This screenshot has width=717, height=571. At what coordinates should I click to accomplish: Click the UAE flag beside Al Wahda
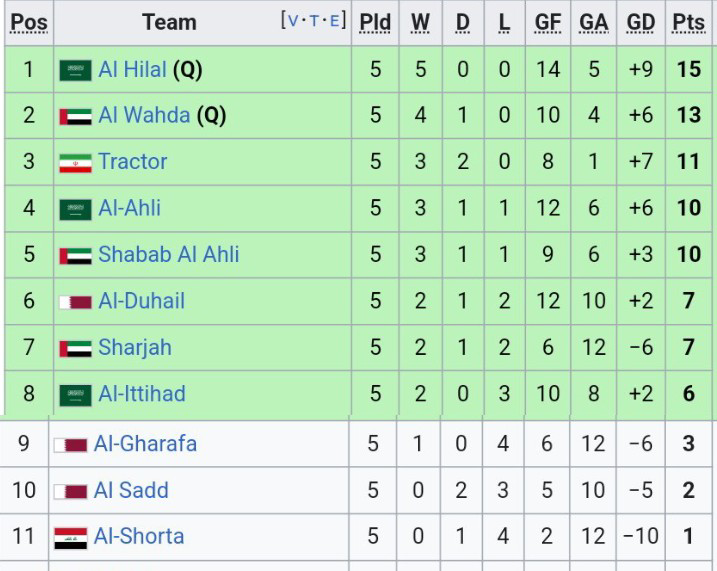pyautogui.click(x=75, y=116)
